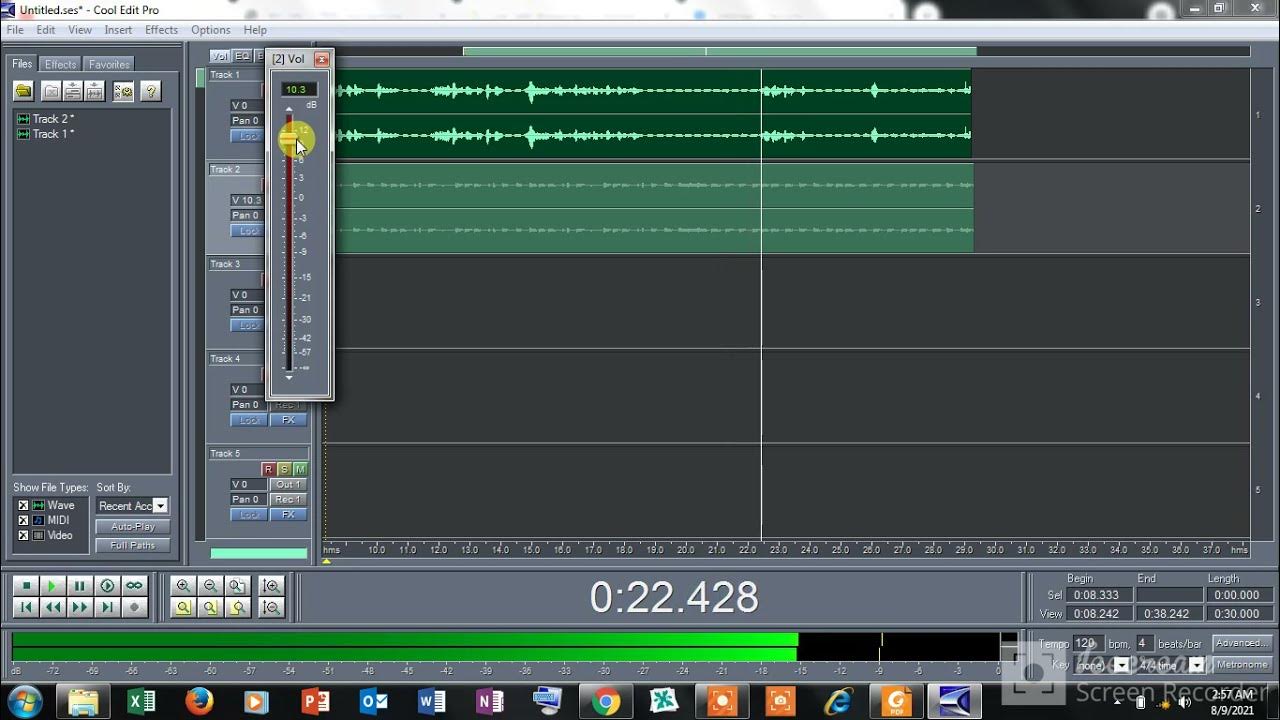Viewport: 1280px width, 720px height.
Task: Click the Zoom Out Full icon
Action: point(237,586)
